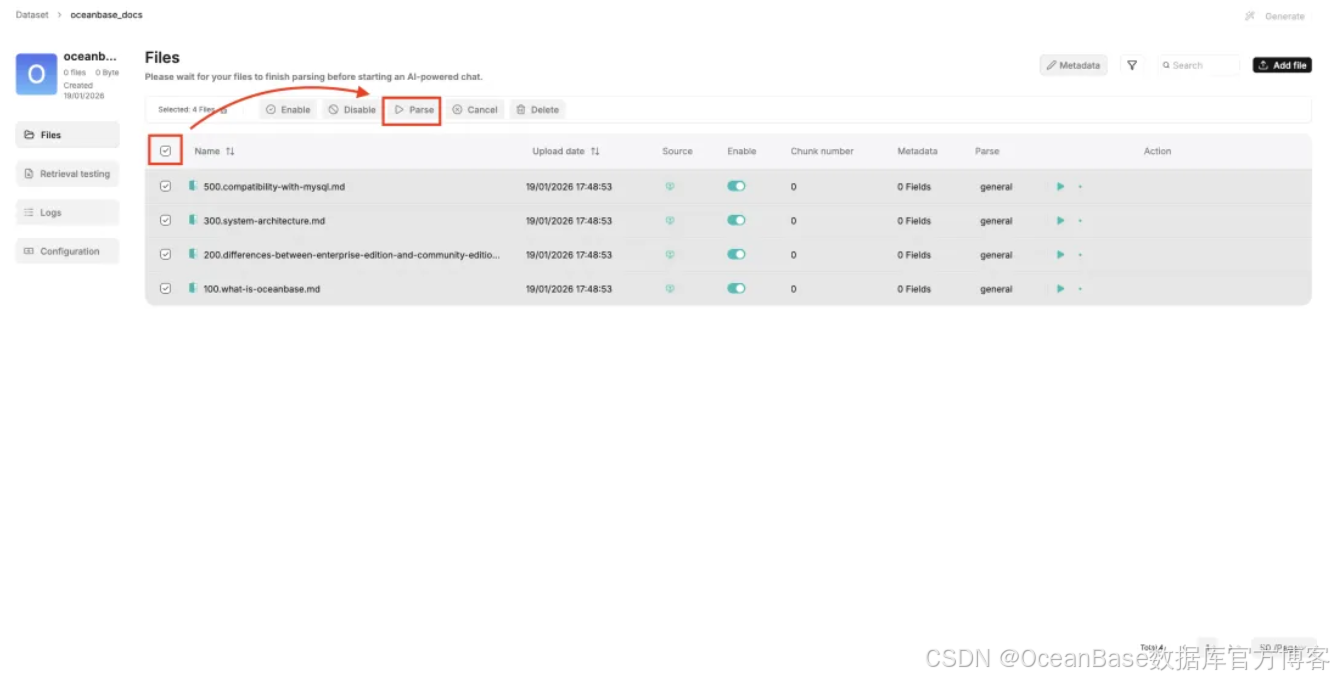This screenshot has width=1334, height=680.
Task: Start parsing 500.compatibility-with-mysql.md with play icon
Action: (1060, 187)
